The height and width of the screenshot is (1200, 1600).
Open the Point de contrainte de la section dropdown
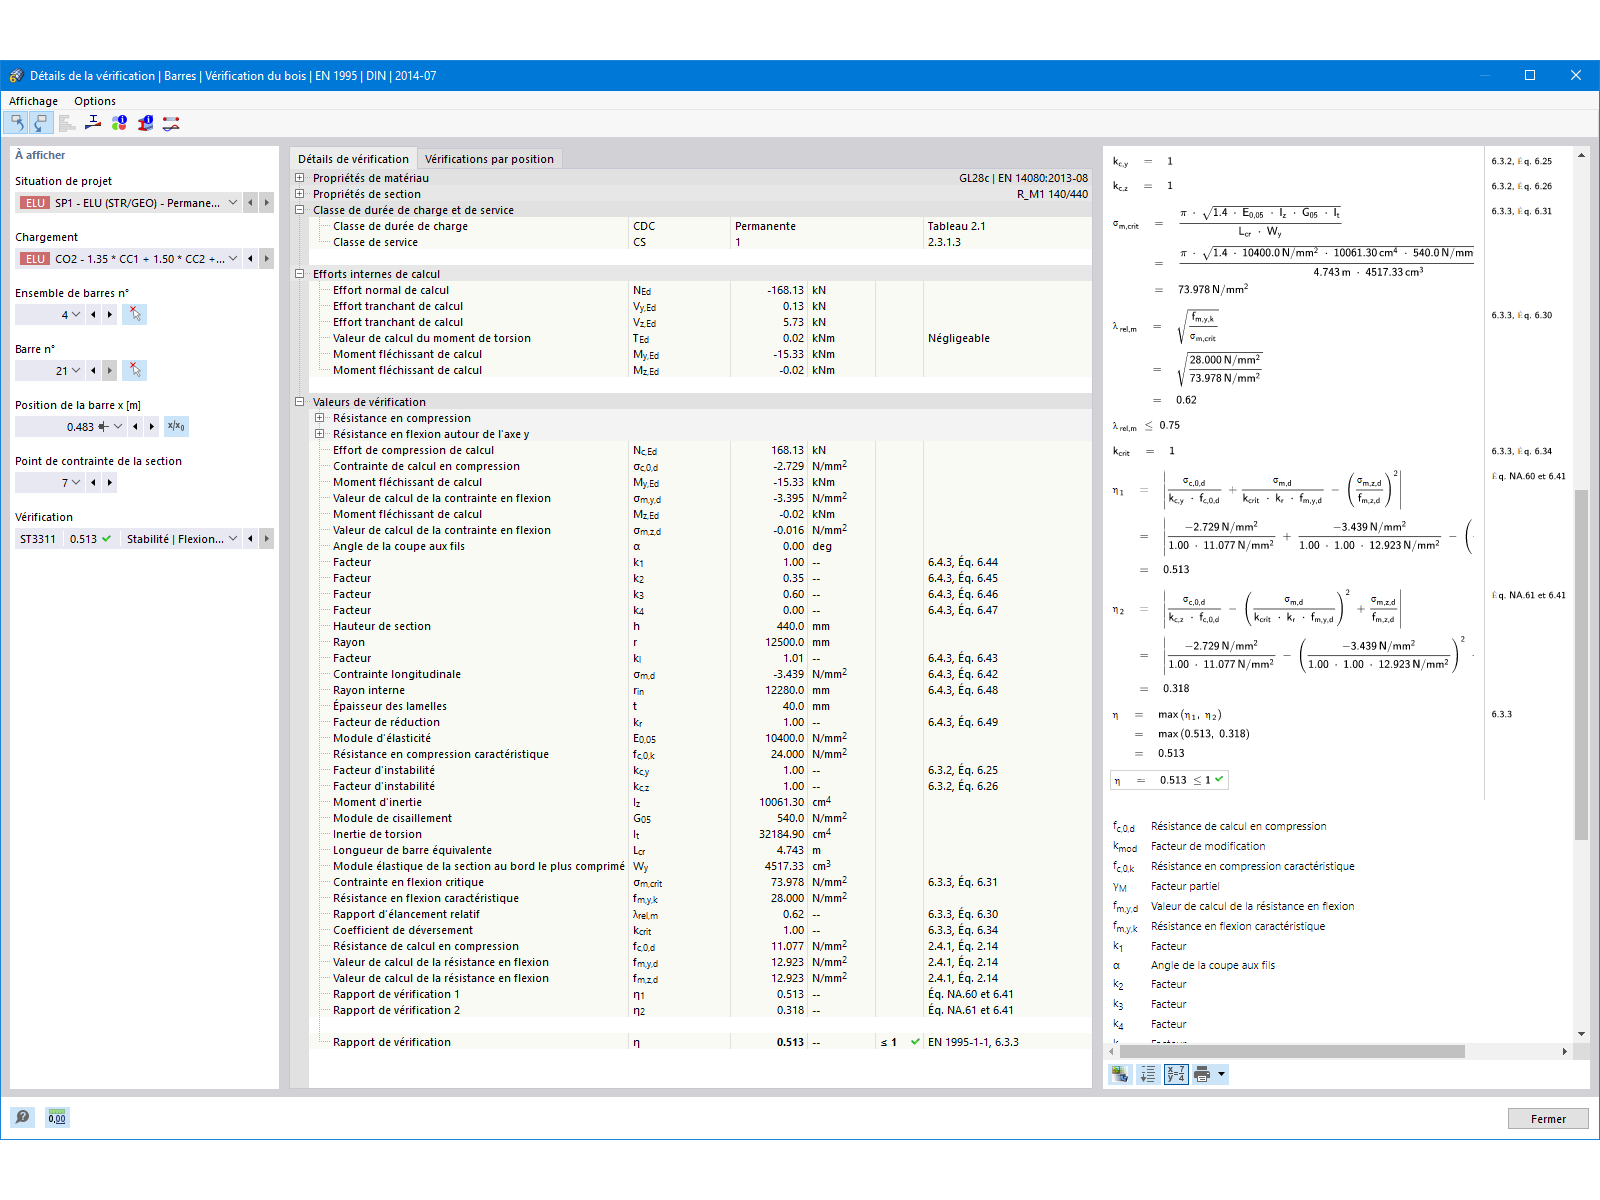(76, 482)
